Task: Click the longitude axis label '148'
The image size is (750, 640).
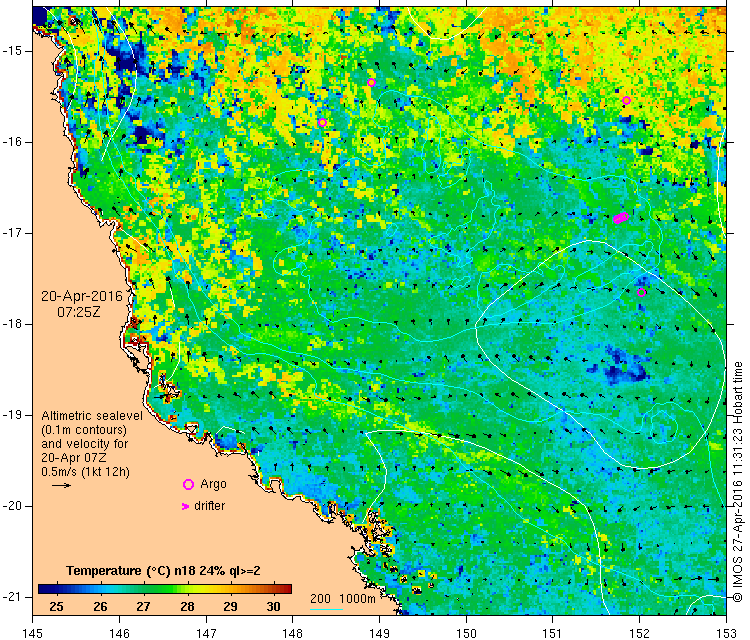Action: click(293, 633)
